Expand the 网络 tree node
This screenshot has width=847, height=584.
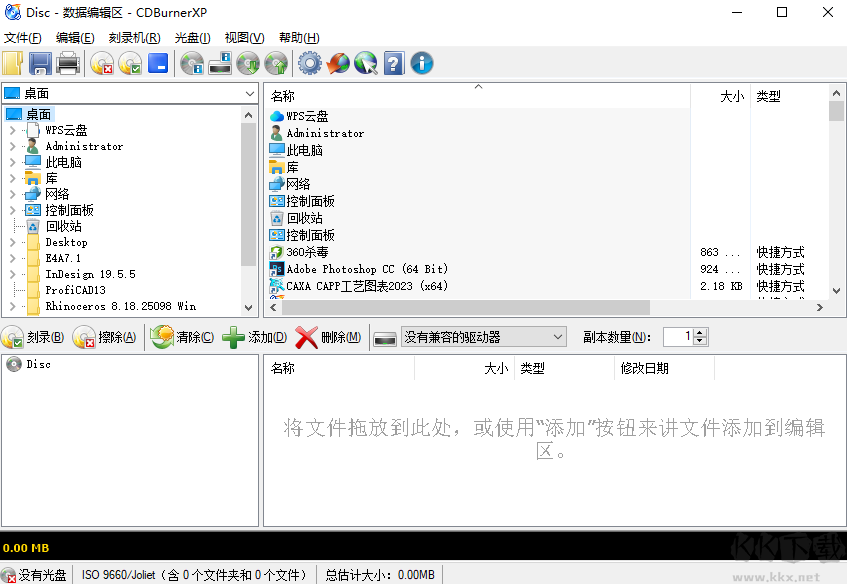pyautogui.click(x=12, y=194)
